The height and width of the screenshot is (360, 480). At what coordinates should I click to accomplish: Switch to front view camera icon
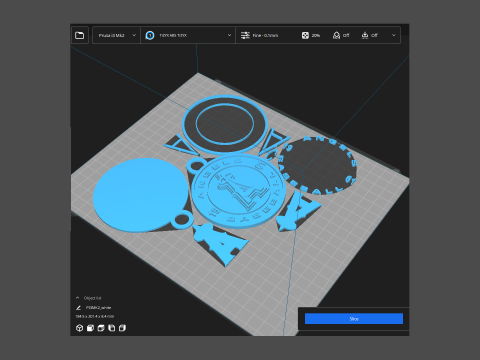coord(90,328)
